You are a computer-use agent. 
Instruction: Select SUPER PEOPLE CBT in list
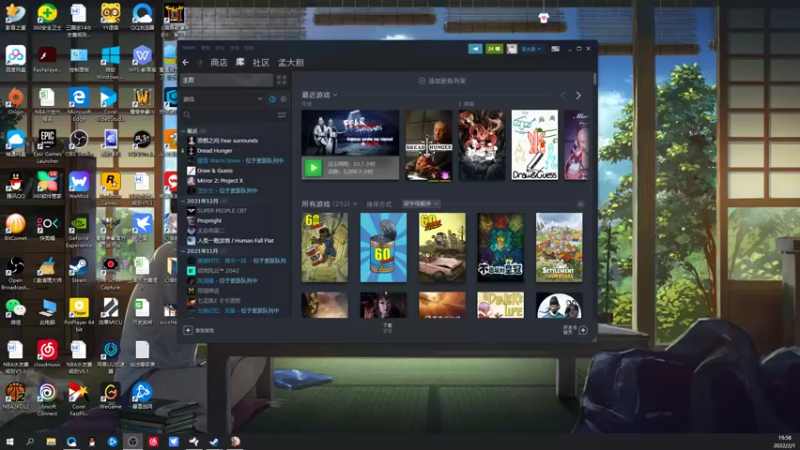pyautogui.click(x=221, y=211)
